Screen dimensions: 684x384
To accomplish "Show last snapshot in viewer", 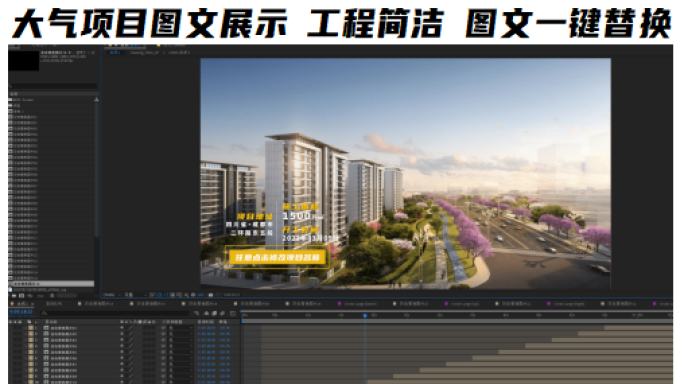I will click(219, 295).
